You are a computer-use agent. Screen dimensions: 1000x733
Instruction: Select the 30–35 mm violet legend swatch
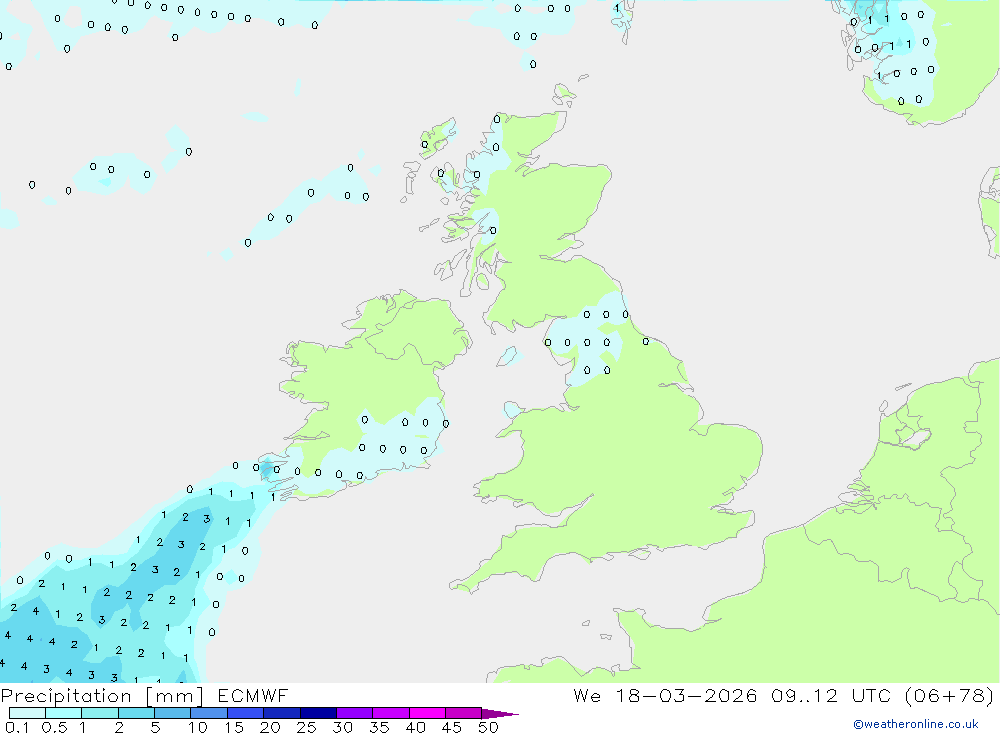[355, 713]
